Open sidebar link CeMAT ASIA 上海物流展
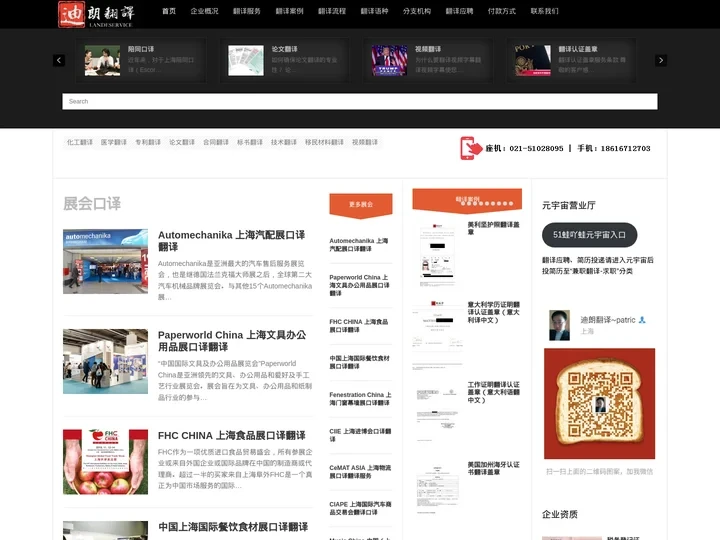The width and height of the screenshot is (720, 540). pos(360,472)
